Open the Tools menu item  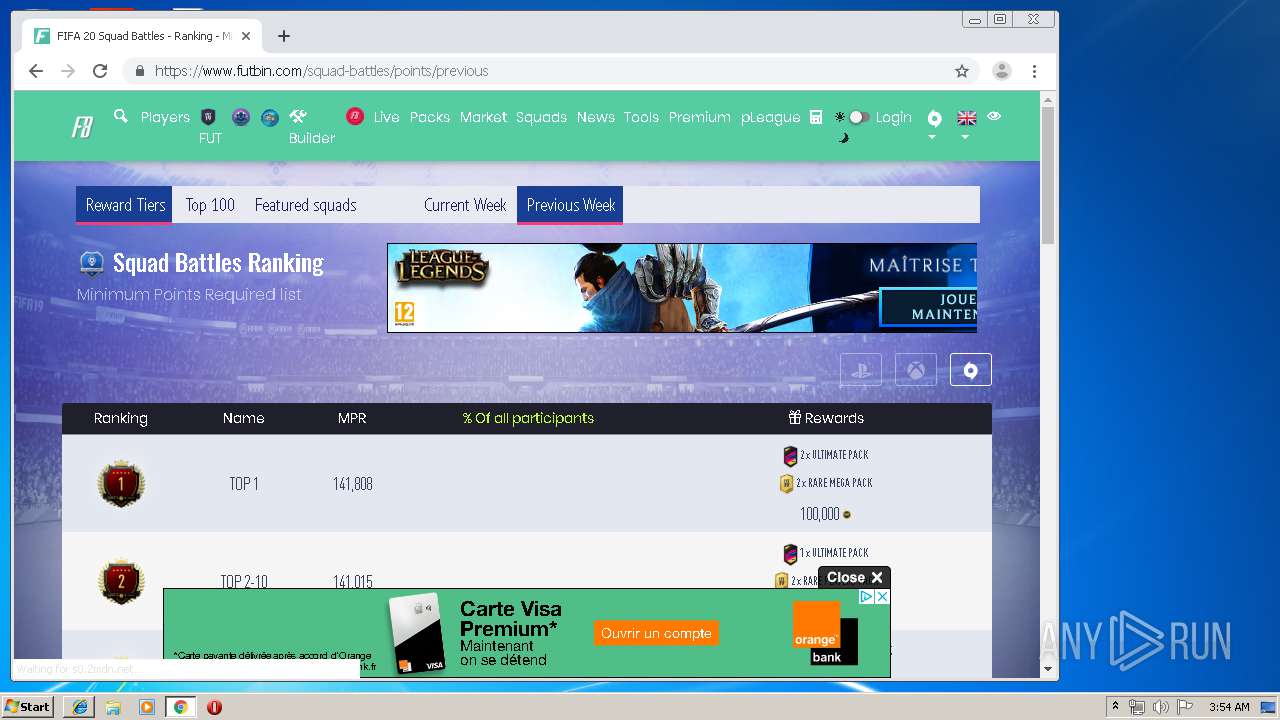coord(641,117)
